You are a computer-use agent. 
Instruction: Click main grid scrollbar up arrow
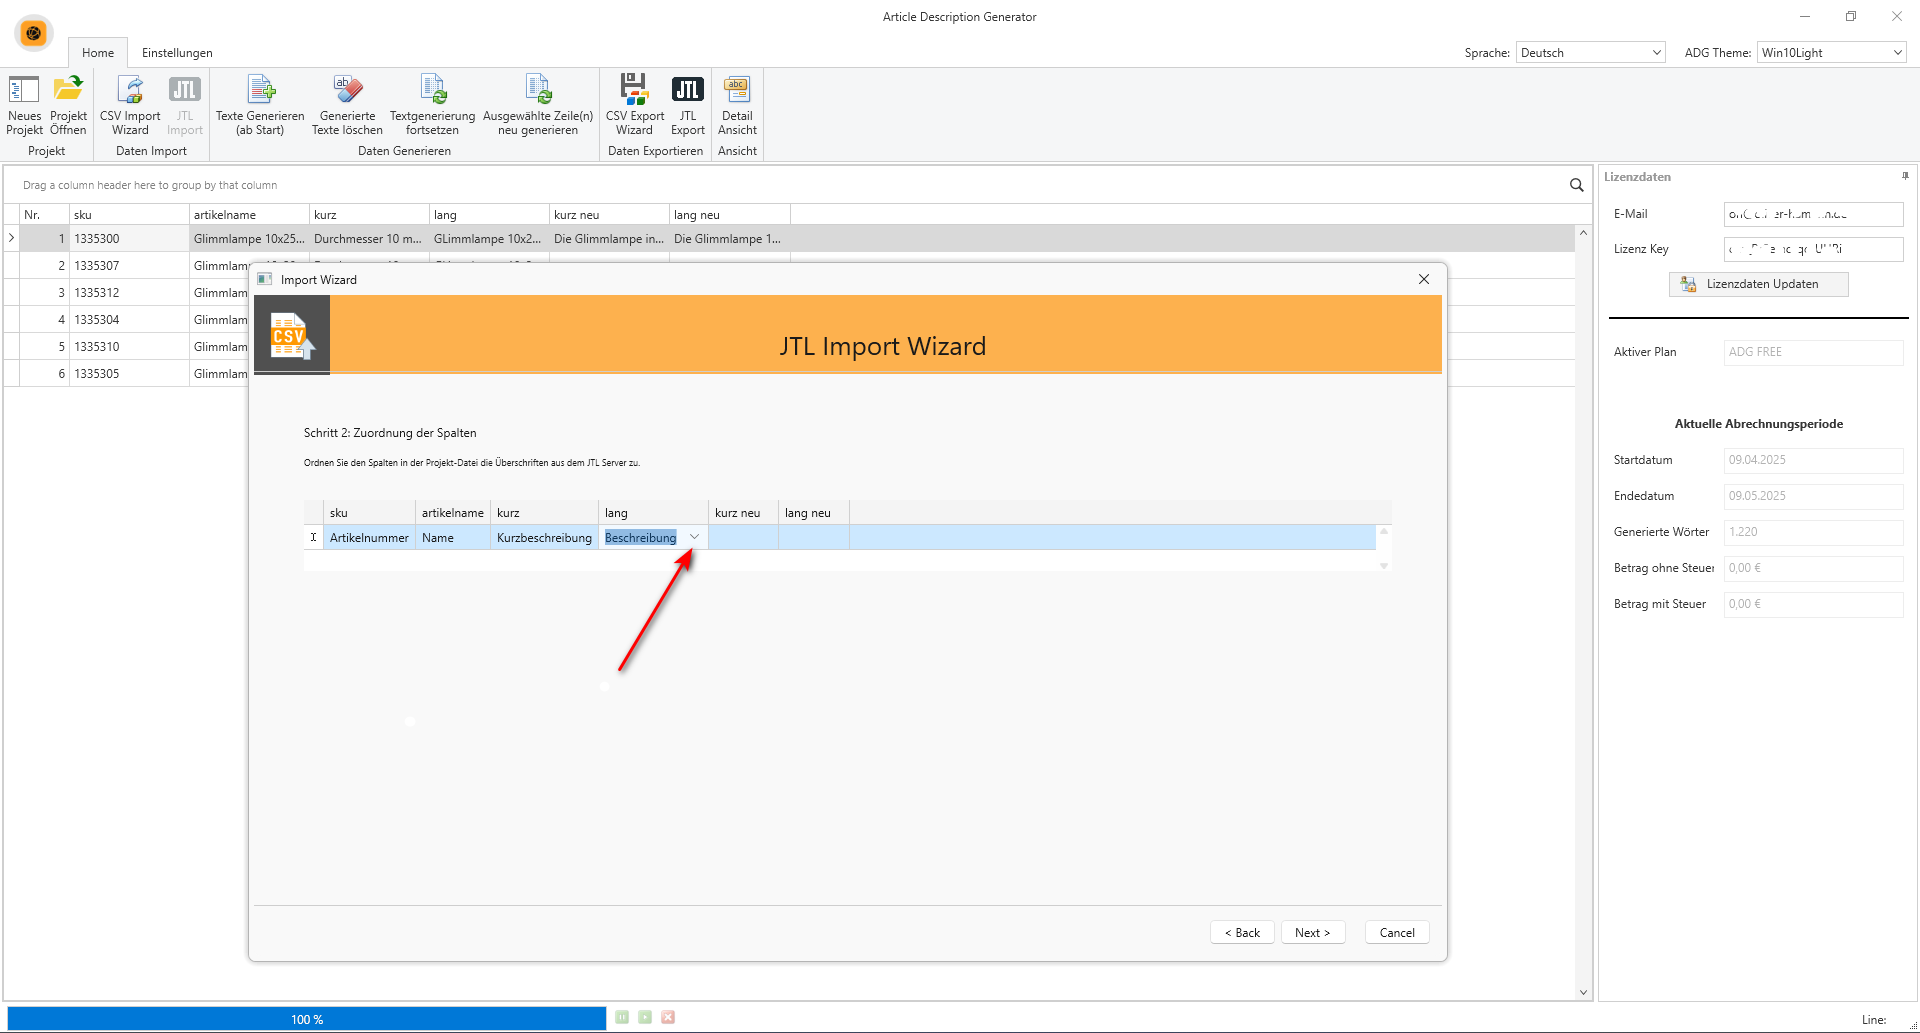coord(1583,233)
